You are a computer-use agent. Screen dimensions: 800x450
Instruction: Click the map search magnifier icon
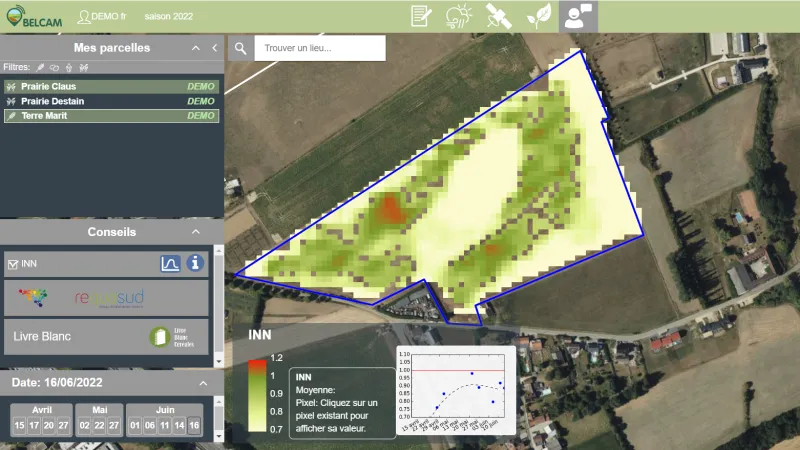click(x=240, y=48)
